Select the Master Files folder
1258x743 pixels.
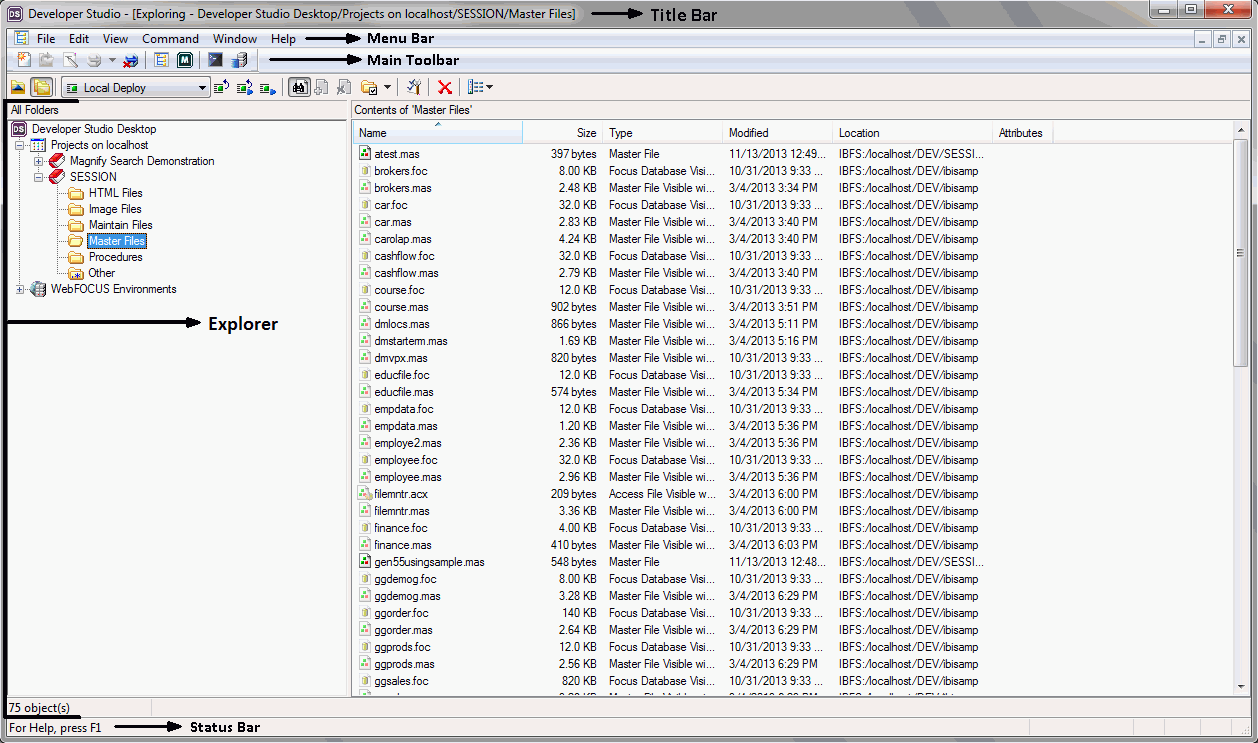tap(117, 241)
